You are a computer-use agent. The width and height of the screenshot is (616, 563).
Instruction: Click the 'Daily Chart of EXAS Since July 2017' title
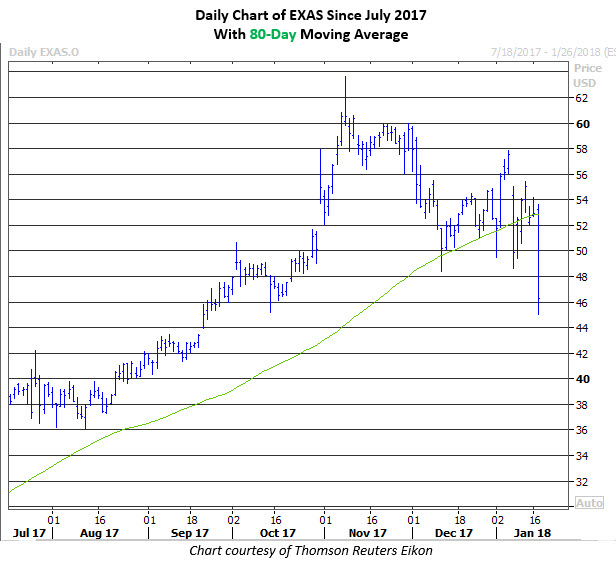311,15
